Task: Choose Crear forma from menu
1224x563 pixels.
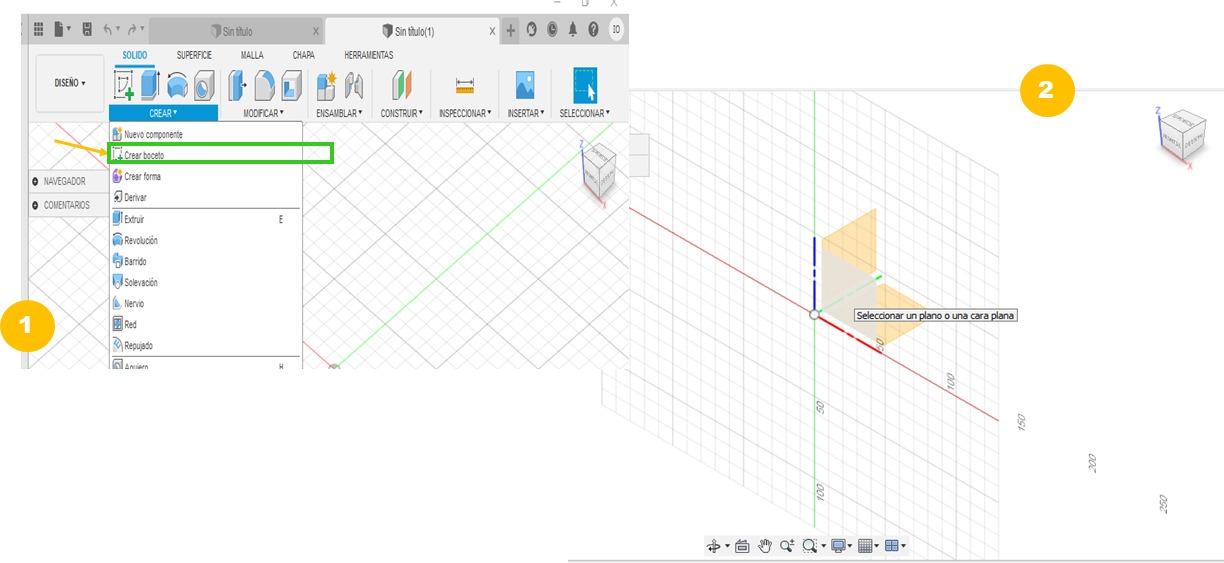Action: tap(205, 176)
